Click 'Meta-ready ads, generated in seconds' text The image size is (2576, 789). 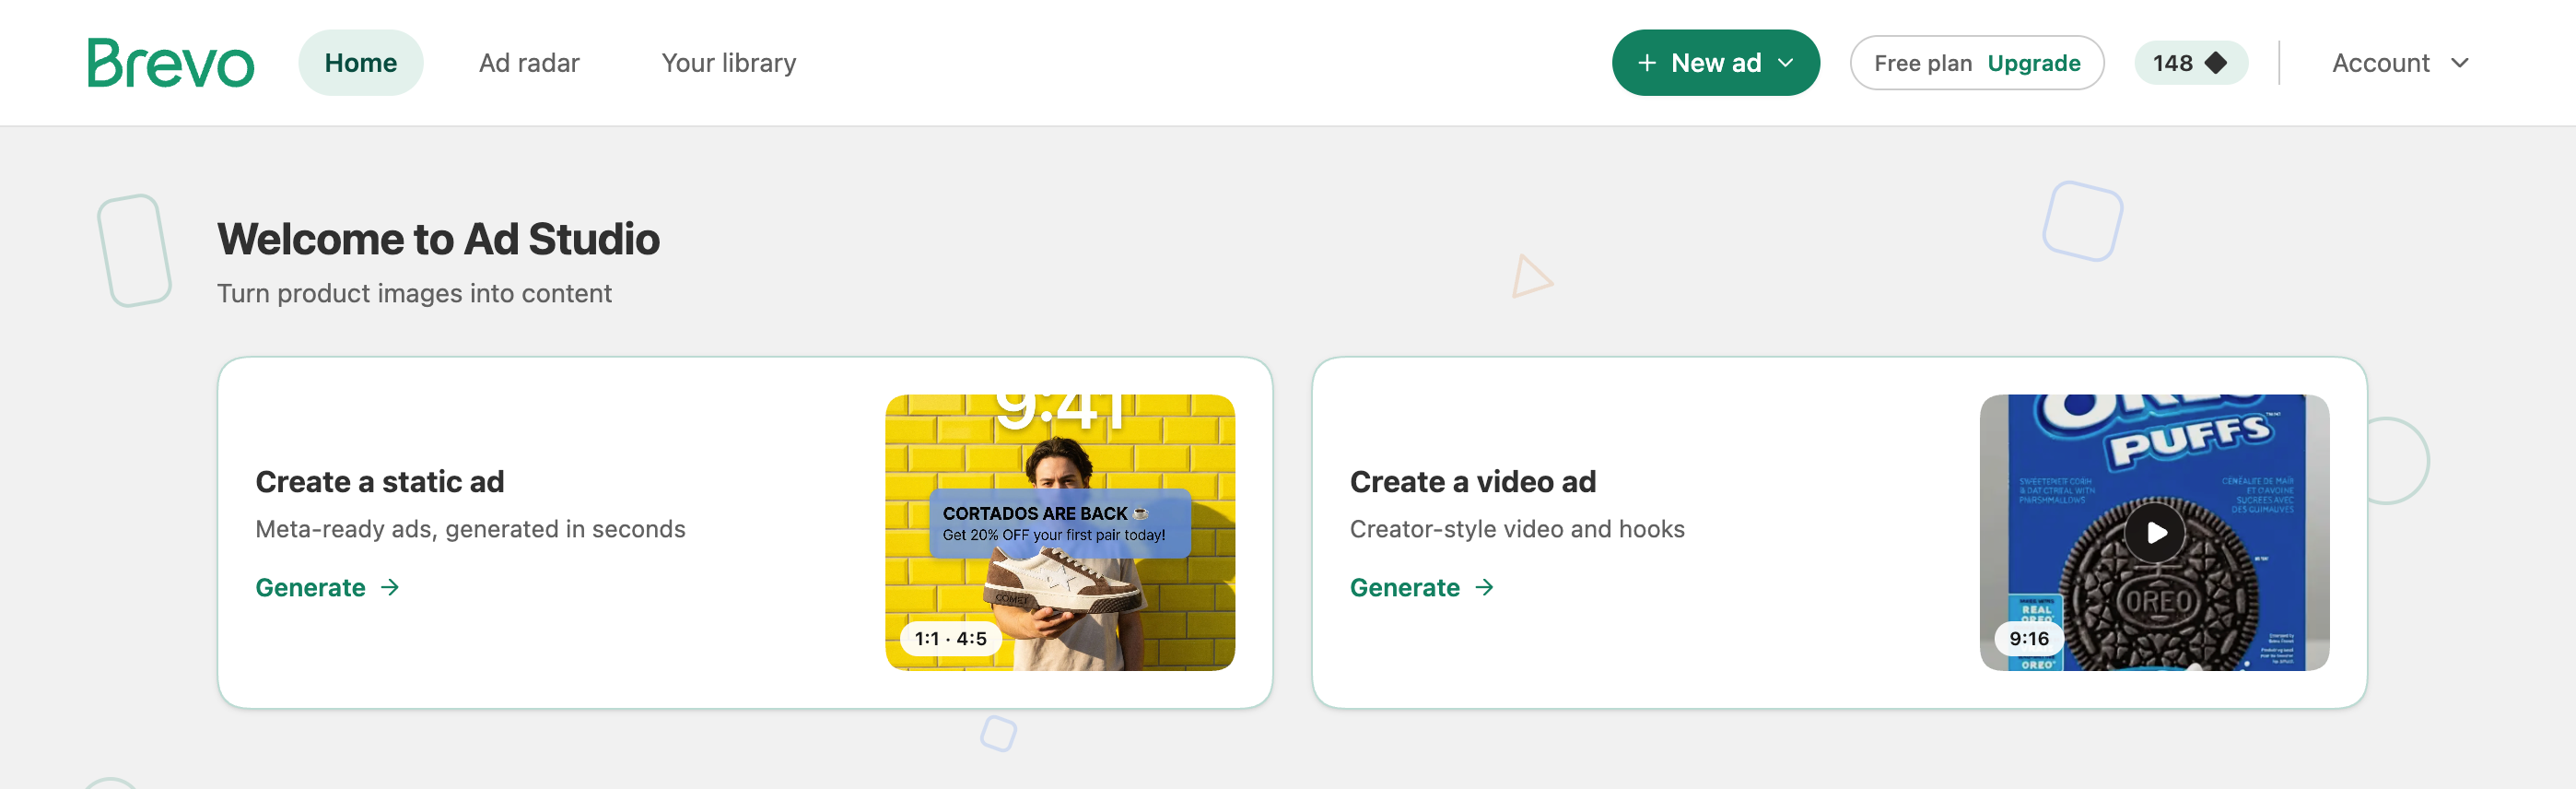click(470, 529)
